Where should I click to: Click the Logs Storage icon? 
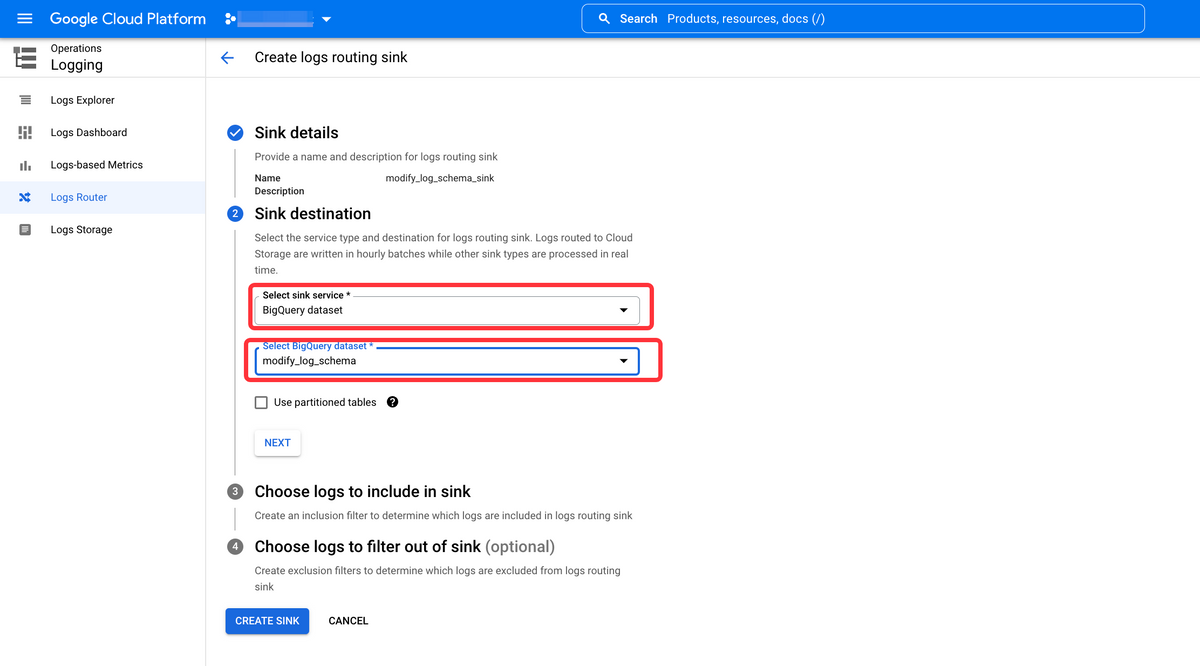click(x=25, y=230)
